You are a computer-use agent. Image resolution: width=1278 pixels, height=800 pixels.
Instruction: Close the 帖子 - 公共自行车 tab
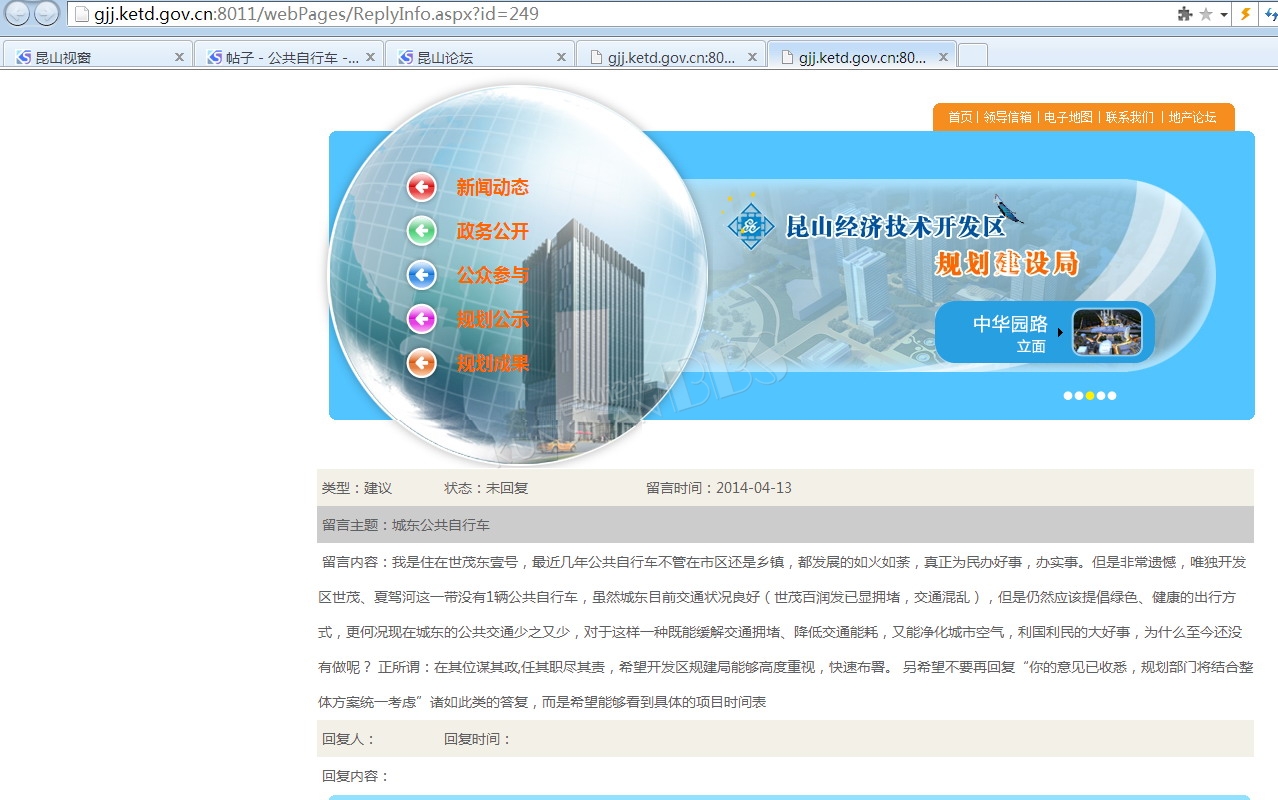(x=370, y=57)
